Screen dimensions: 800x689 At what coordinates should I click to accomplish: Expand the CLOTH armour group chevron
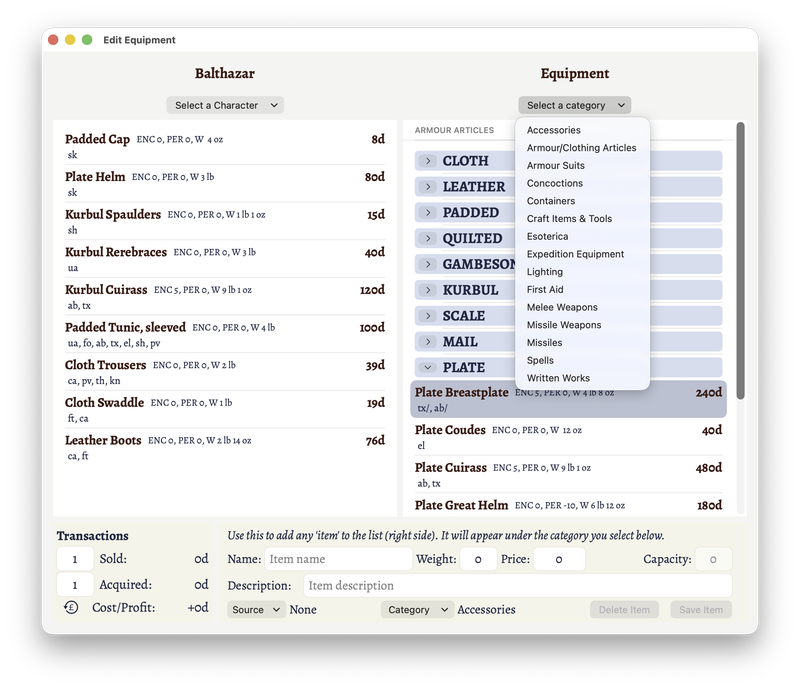point(428,161)
